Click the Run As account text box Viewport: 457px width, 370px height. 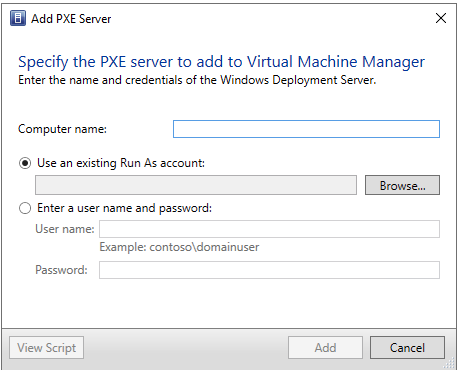tap(196, 185)
